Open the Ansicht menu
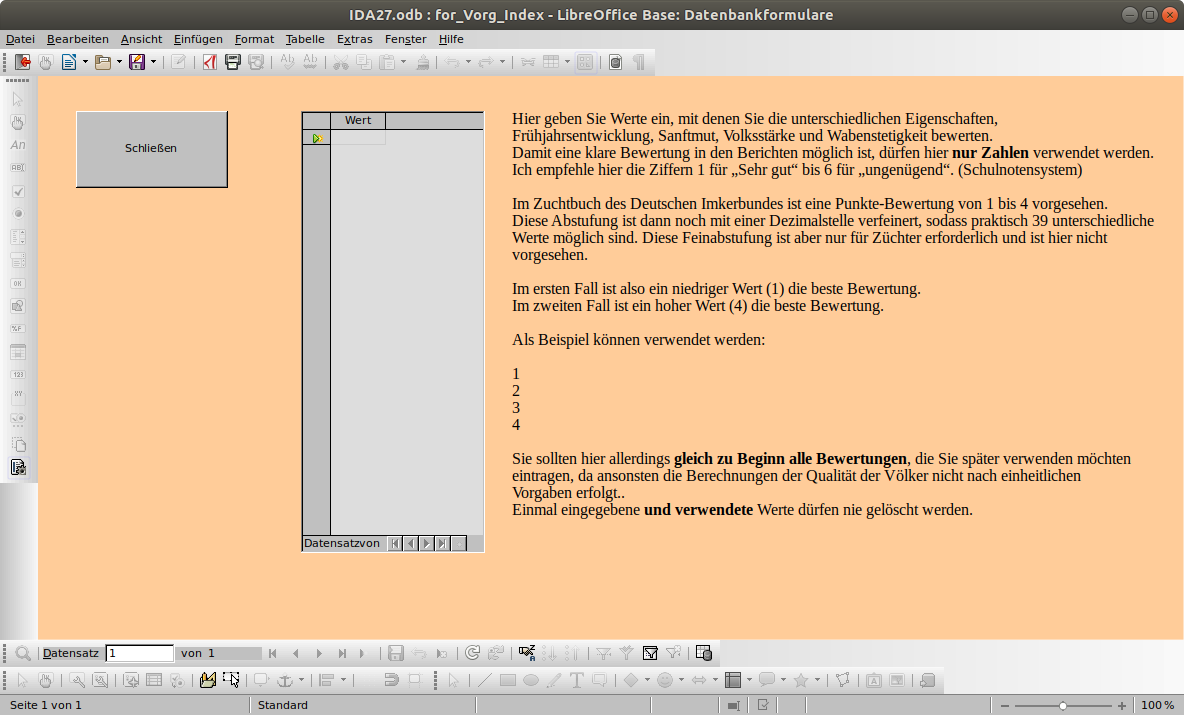1184x715 pixels. 141,39
